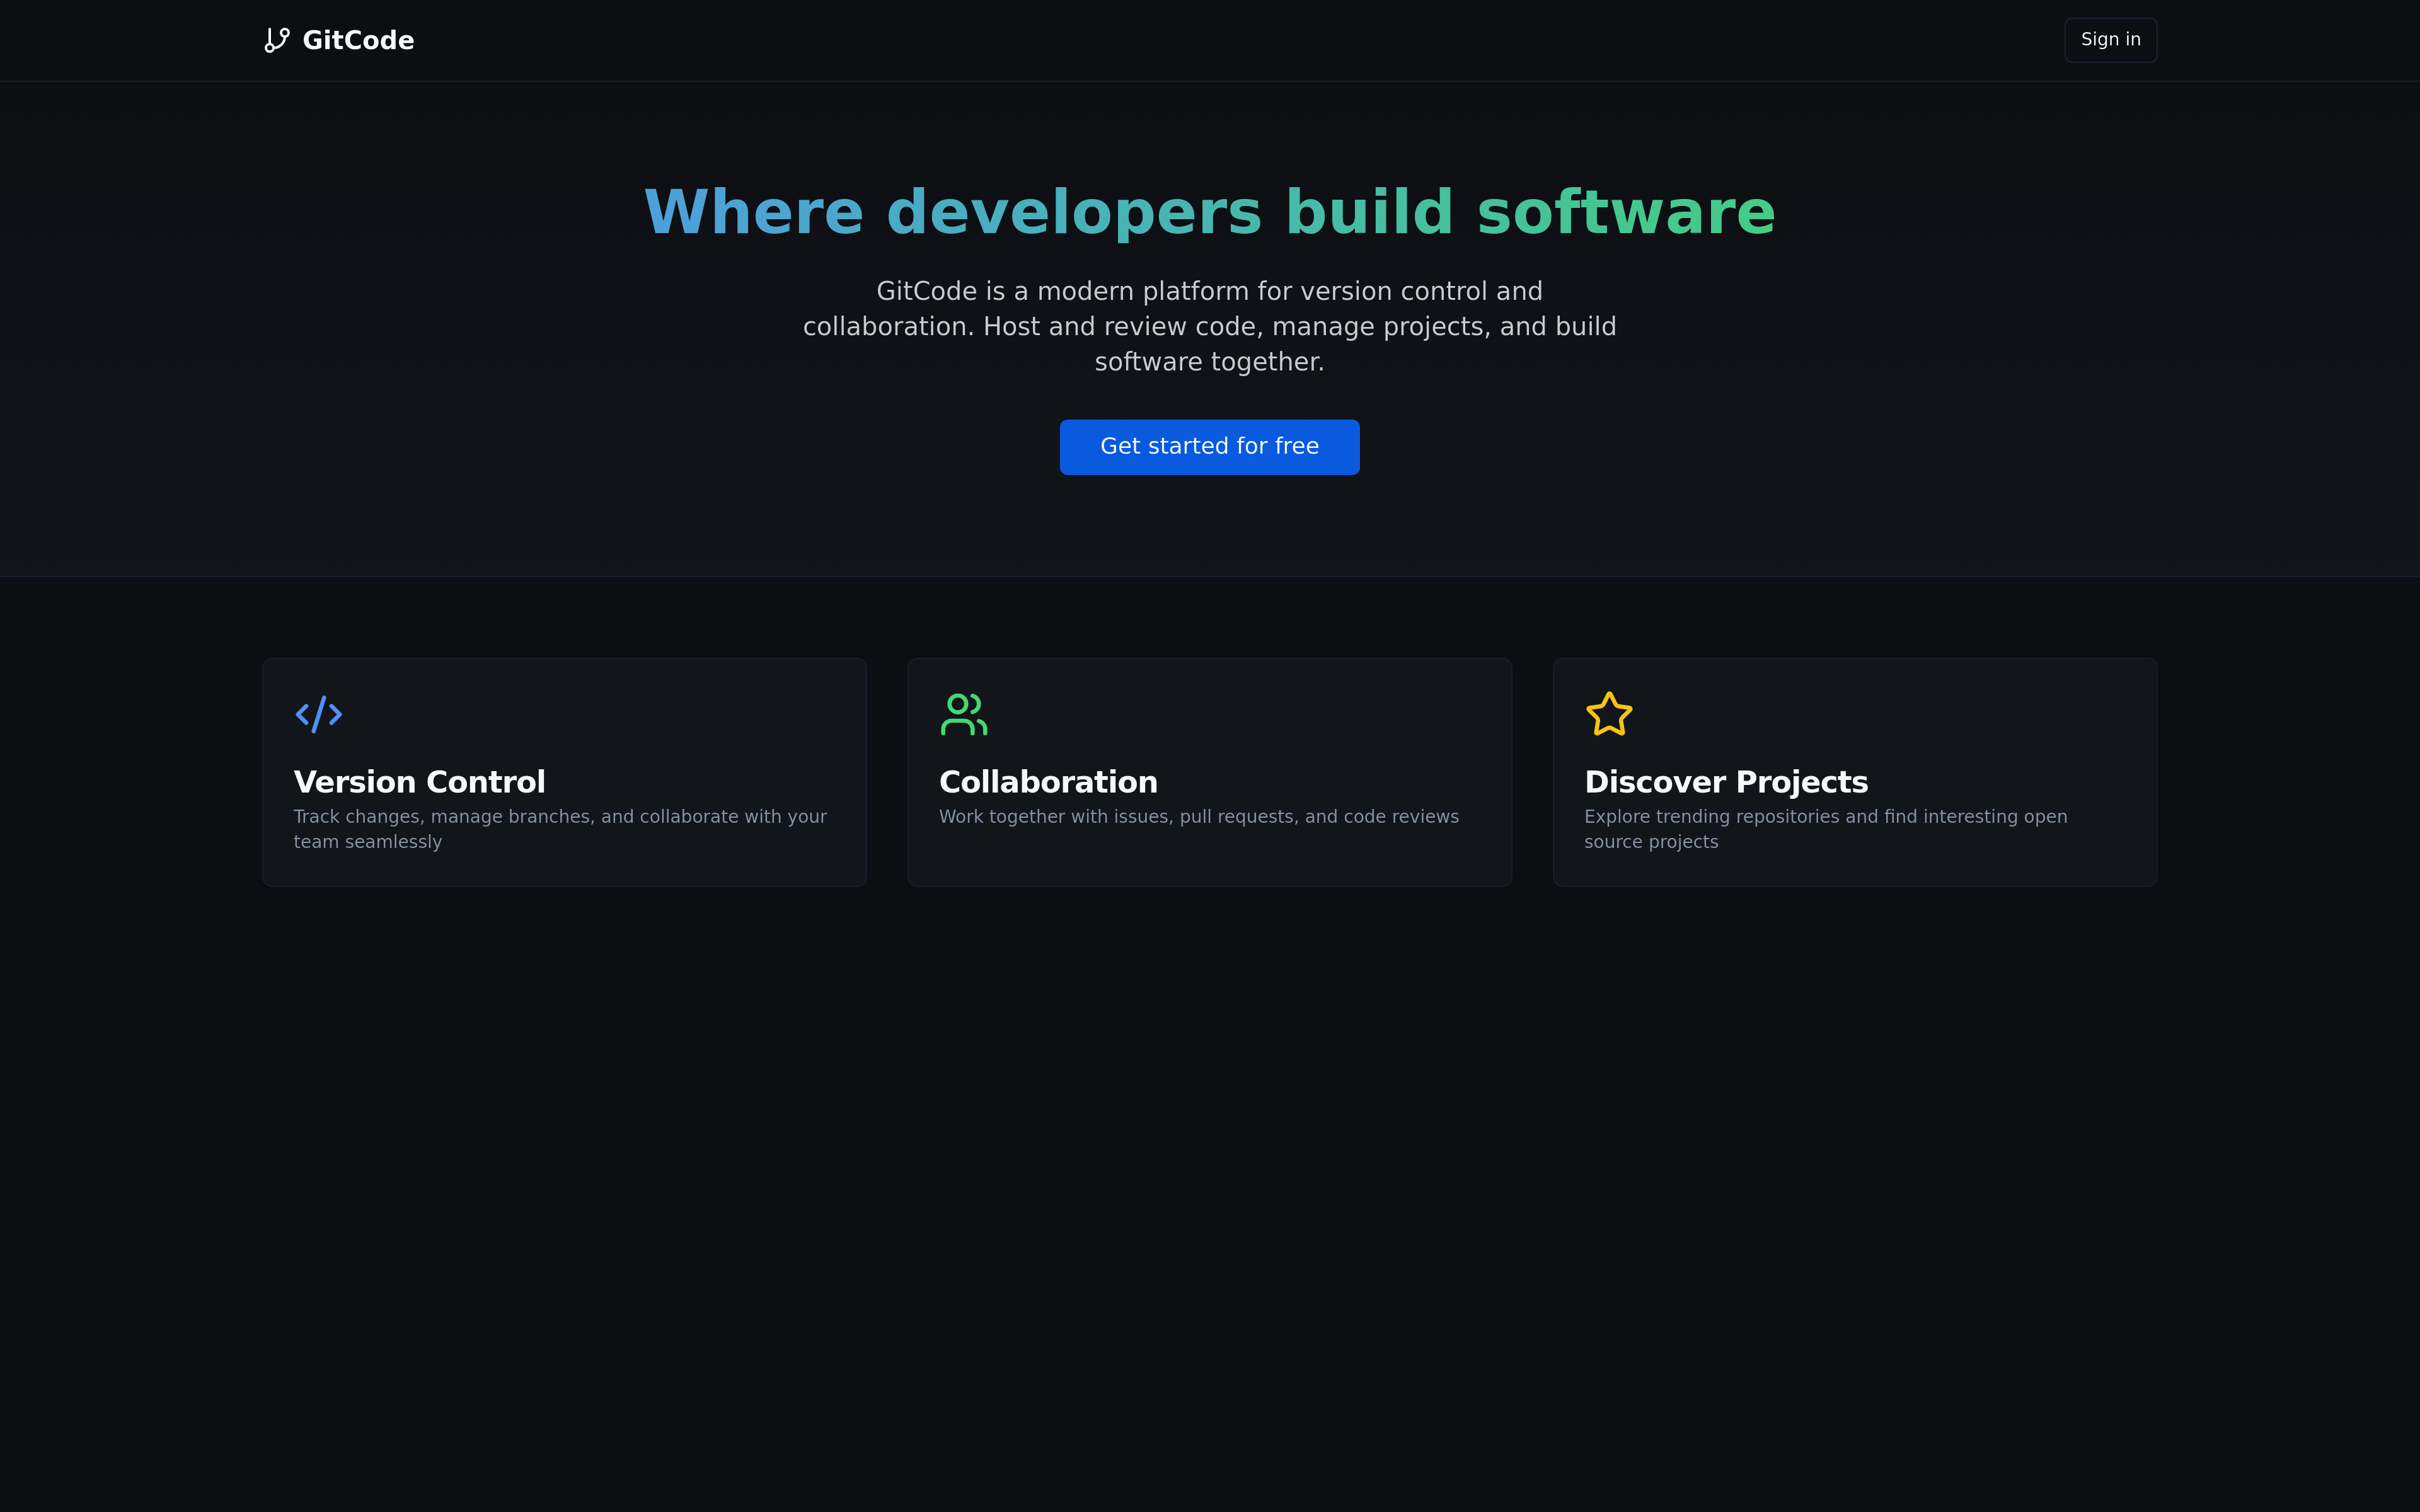Click Get started for free button
The image size is (2420, 1512).
[x=1209, y=447]
